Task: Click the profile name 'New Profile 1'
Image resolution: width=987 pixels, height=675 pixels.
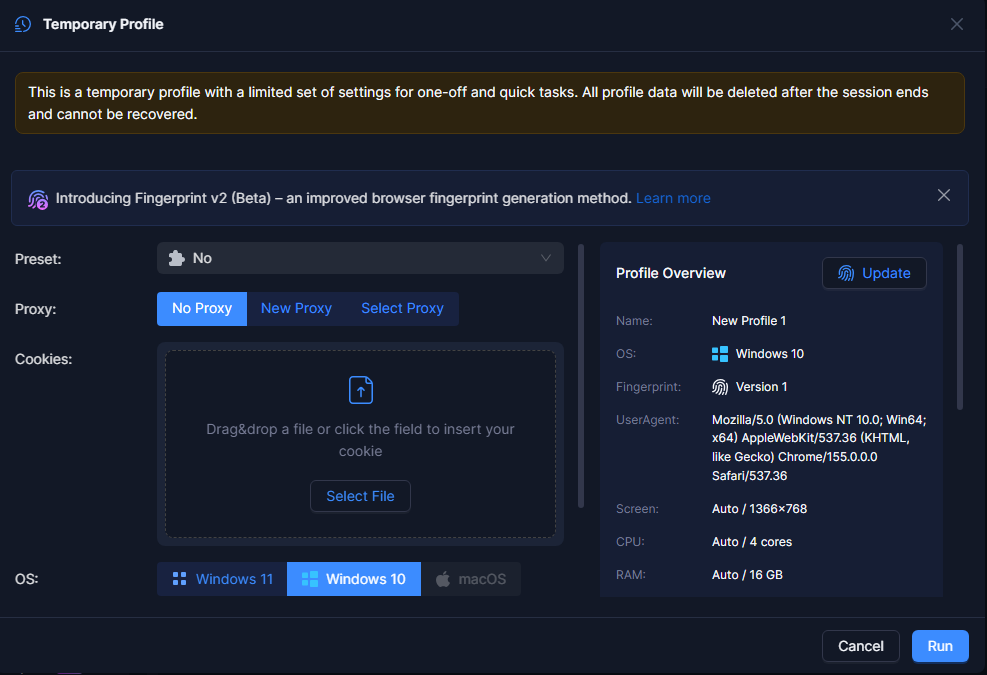Action: point(749,321)
